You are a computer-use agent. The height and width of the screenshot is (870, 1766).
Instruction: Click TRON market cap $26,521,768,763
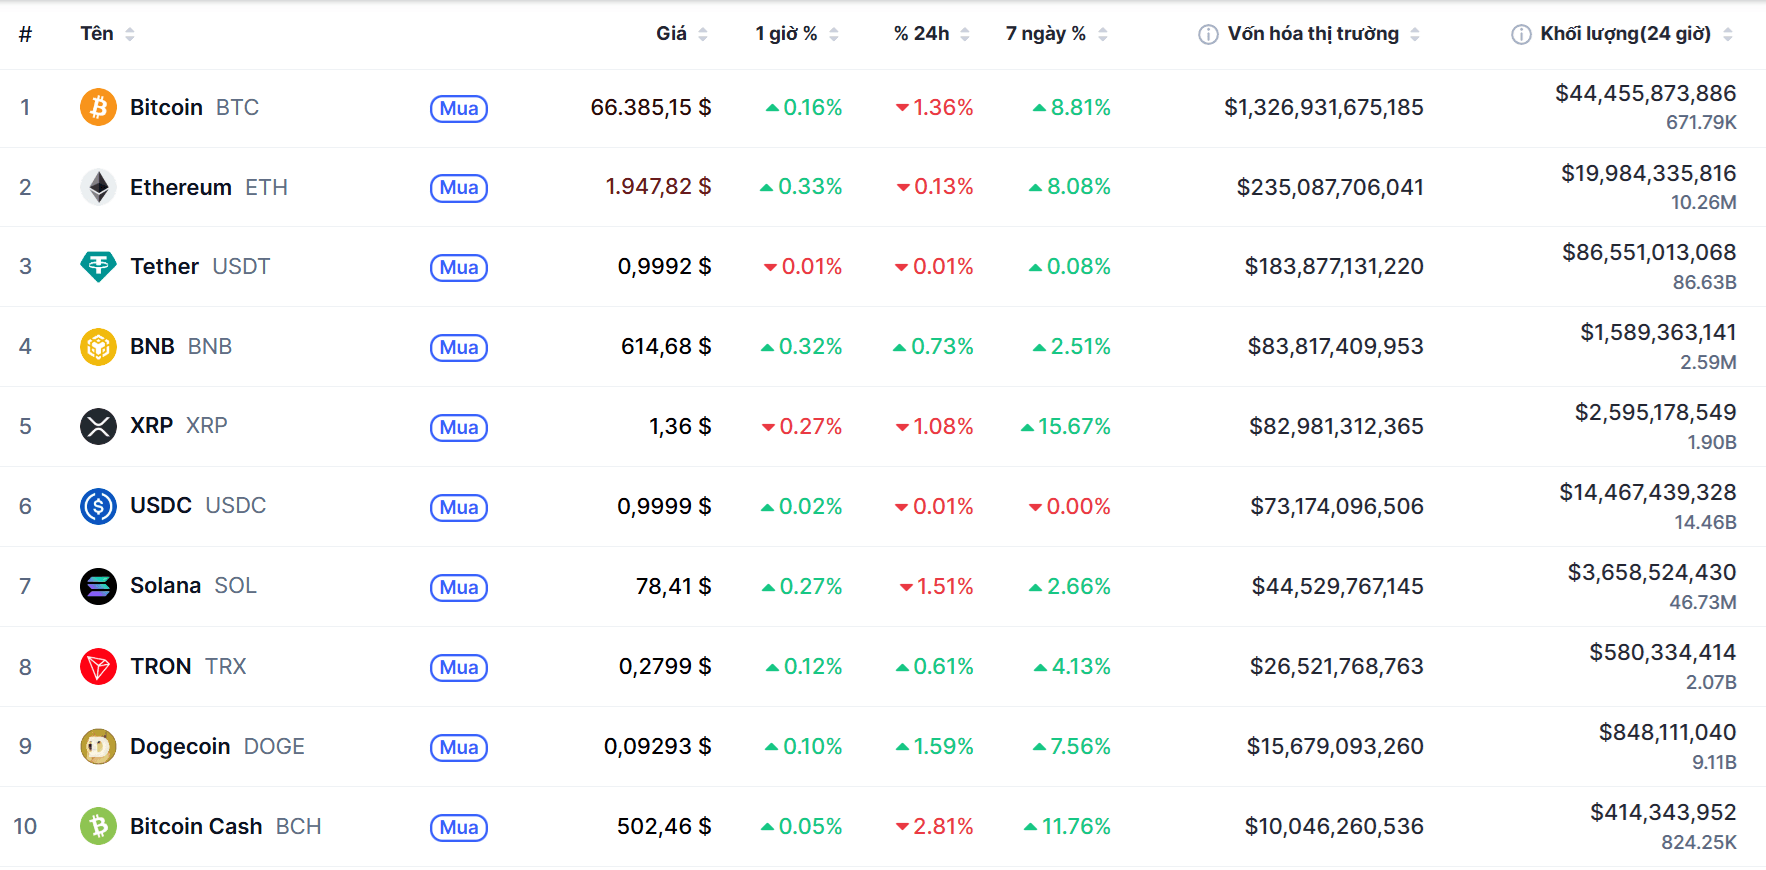click(1337, 666)
